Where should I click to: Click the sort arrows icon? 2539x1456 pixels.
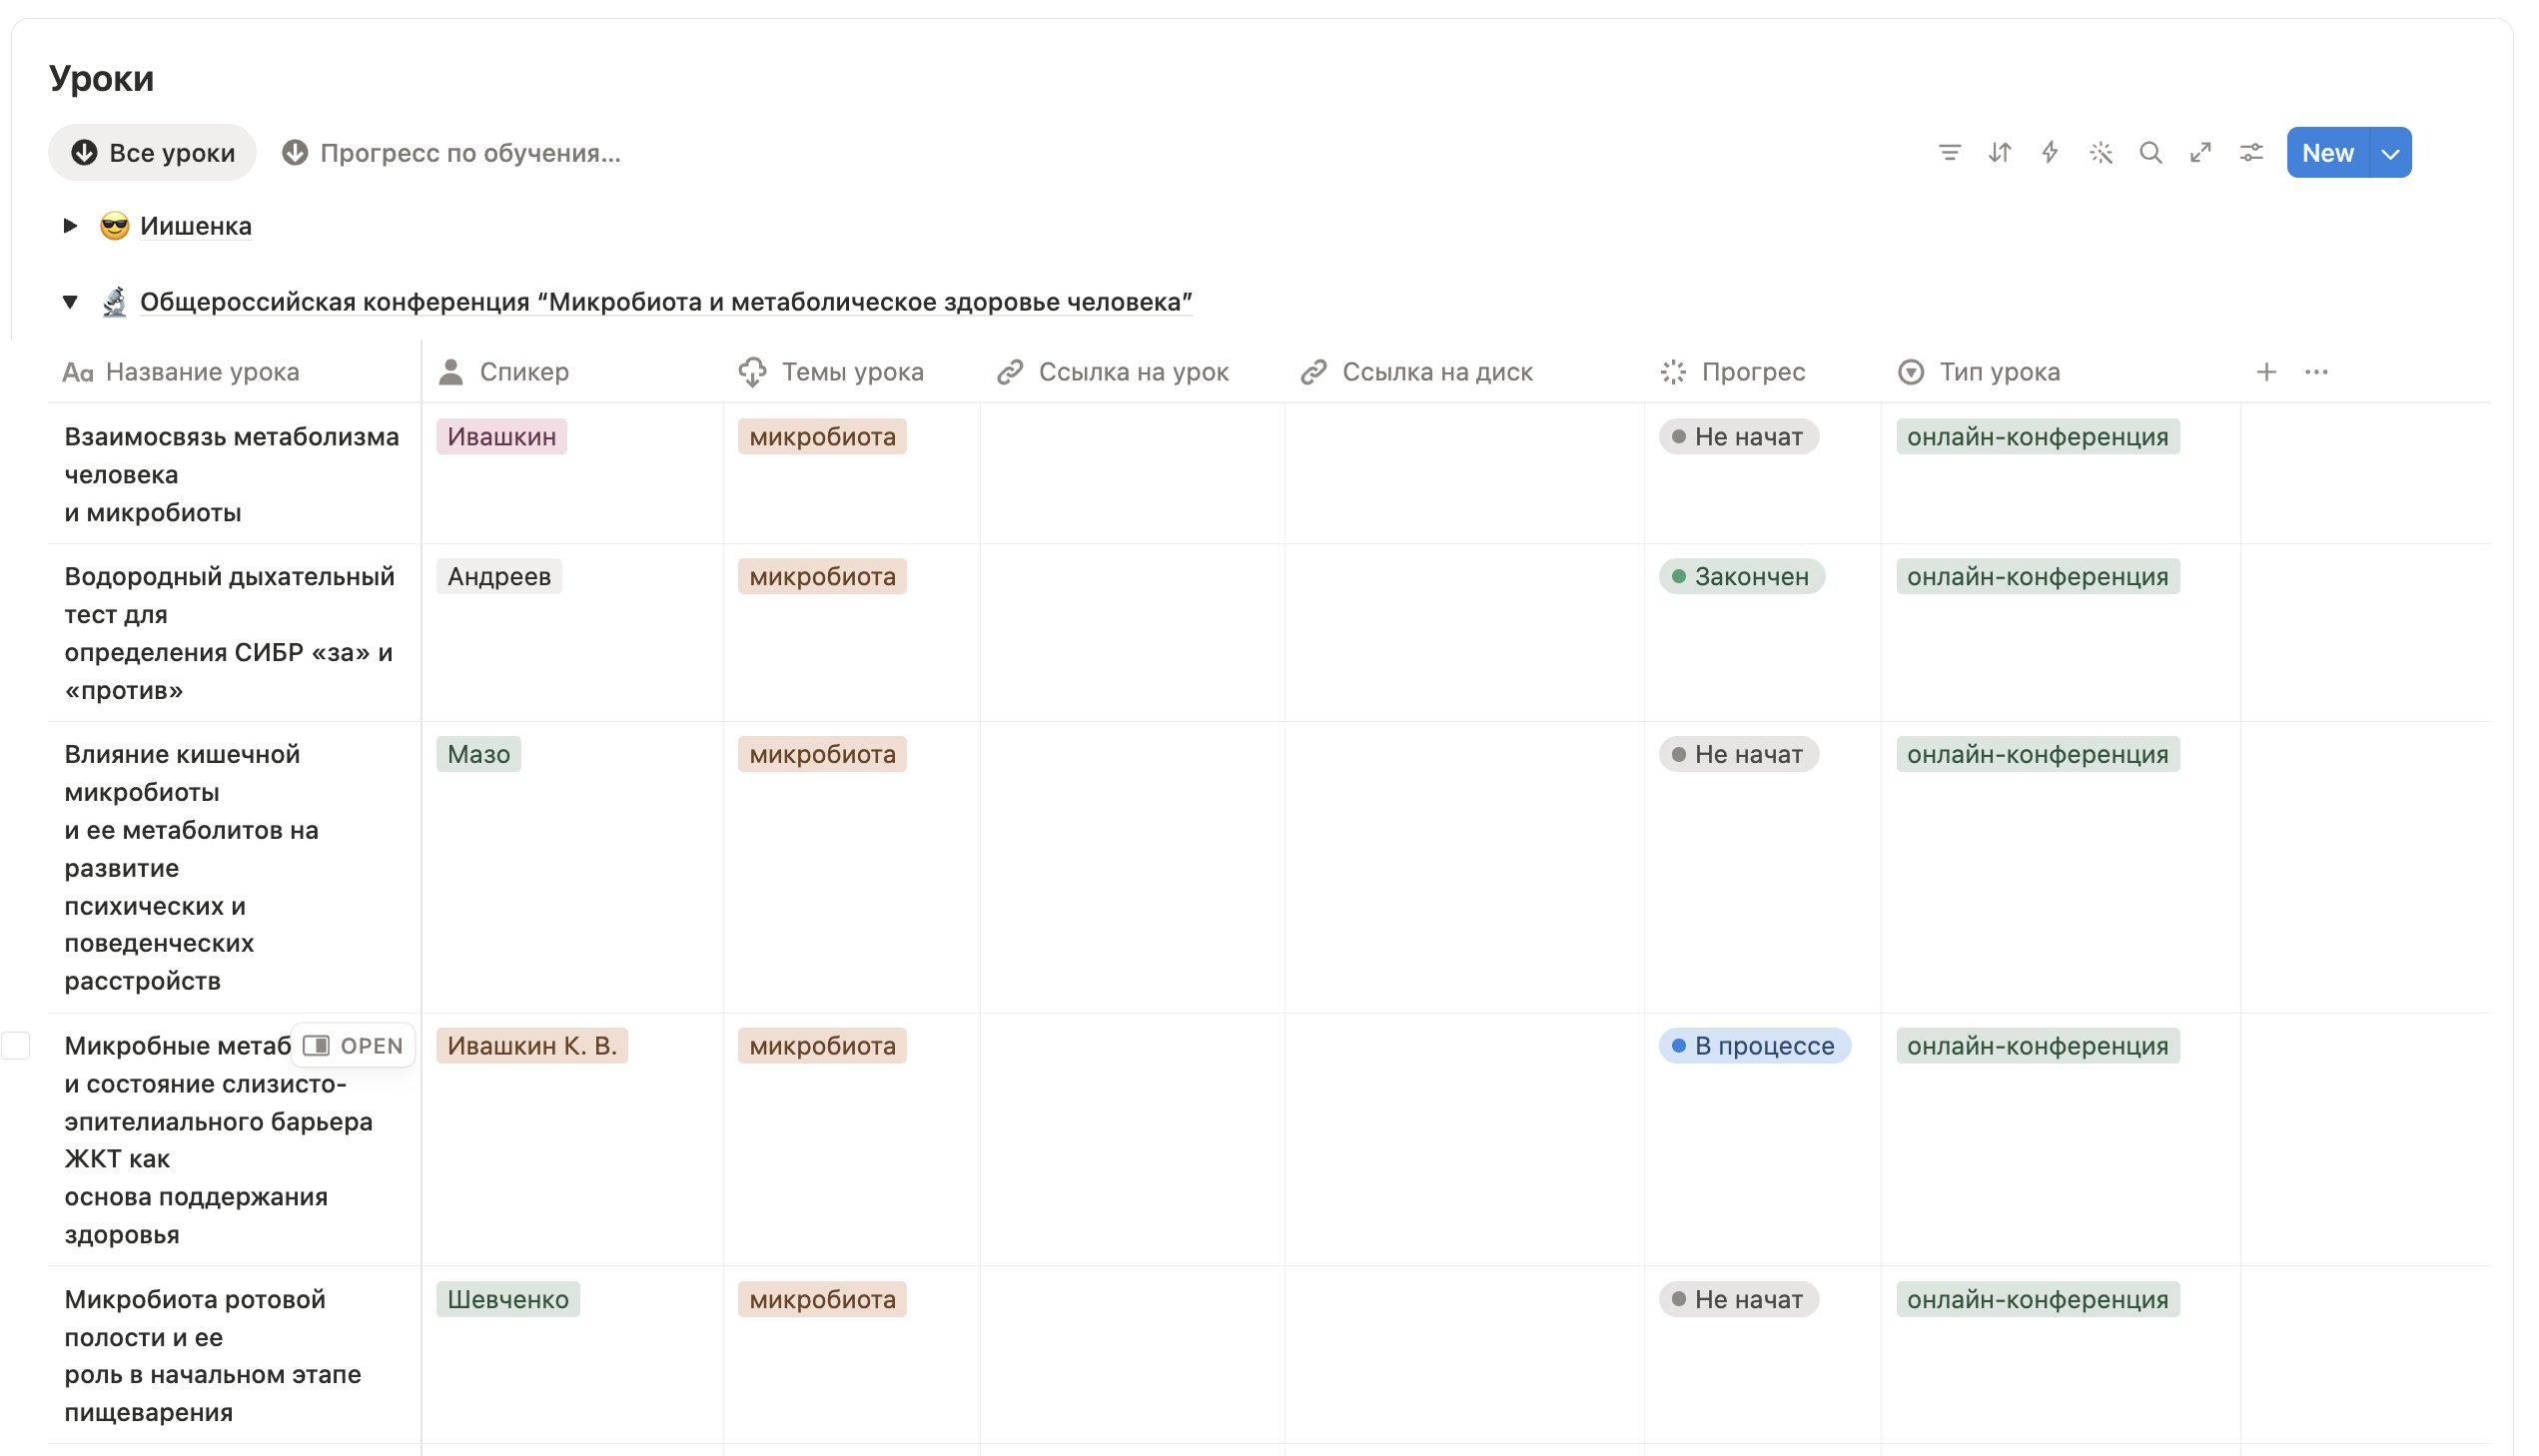click(x=1999, y=153)
